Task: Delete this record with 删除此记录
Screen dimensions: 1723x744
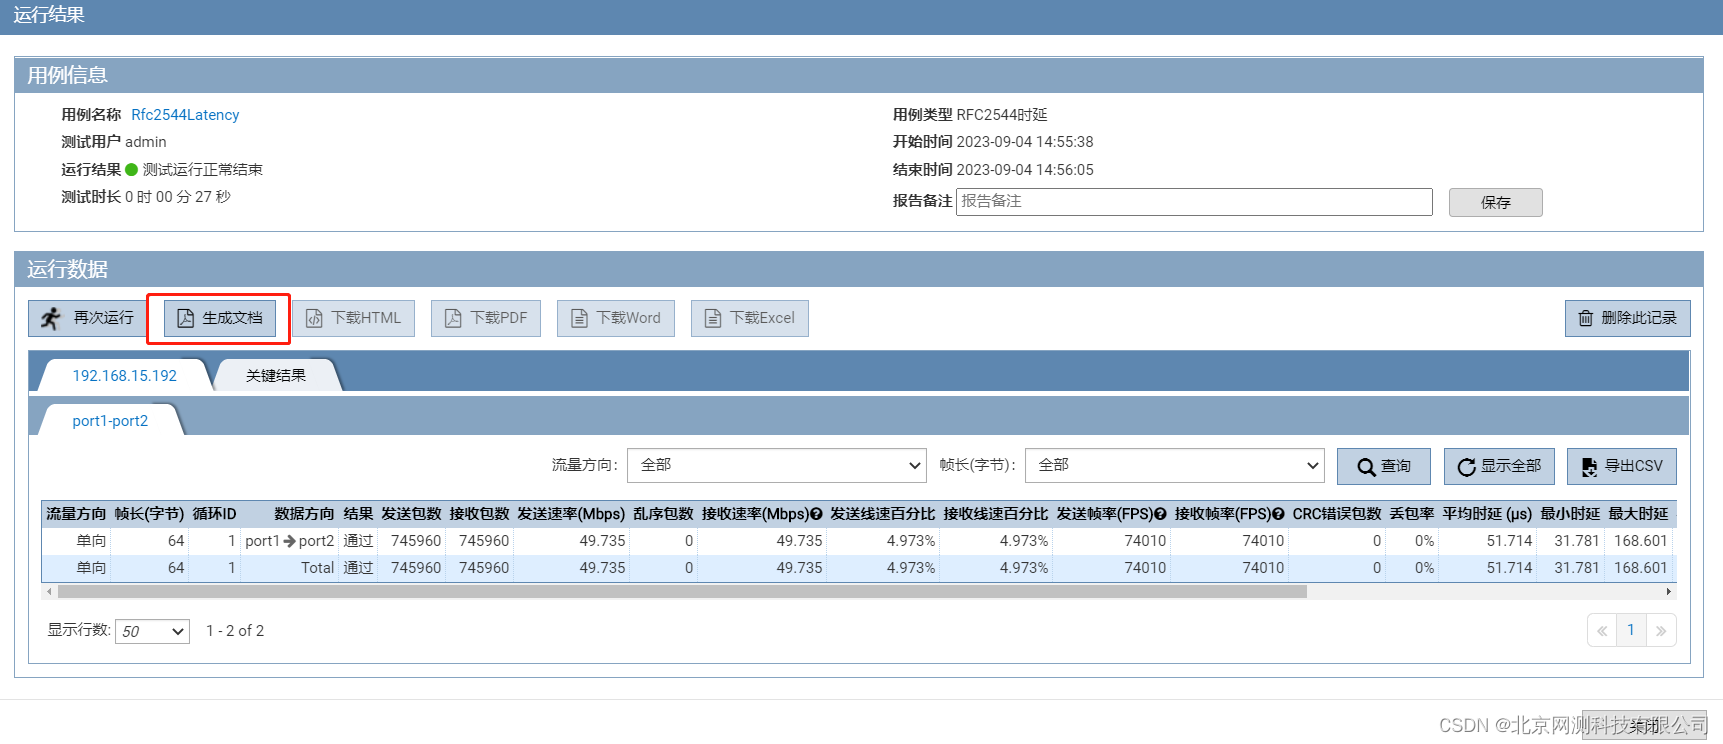Action: click(x=1628, y=318)
